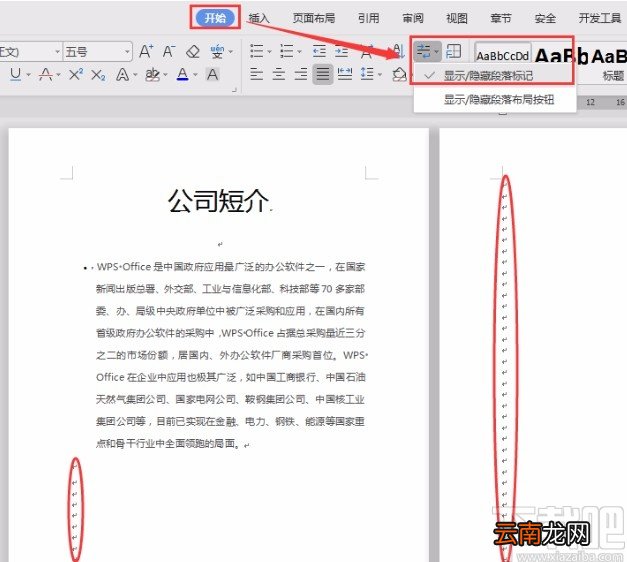Apply superscript formatting
Image resolution: width=627 pixels, height=562 pixels.
[x=76, y=74]
